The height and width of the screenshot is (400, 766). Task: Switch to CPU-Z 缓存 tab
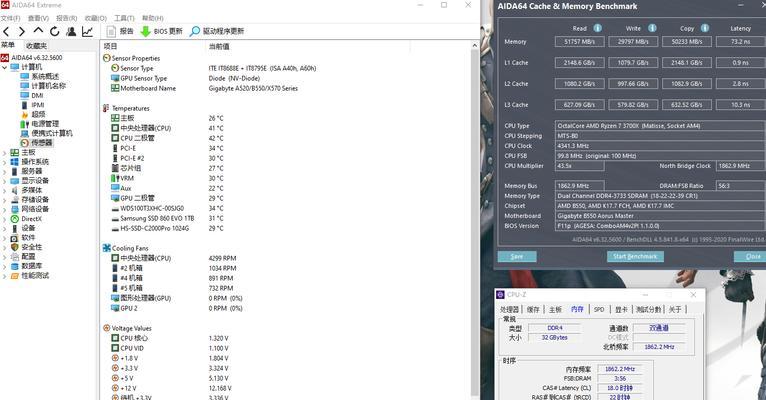(x=533, y=310)
